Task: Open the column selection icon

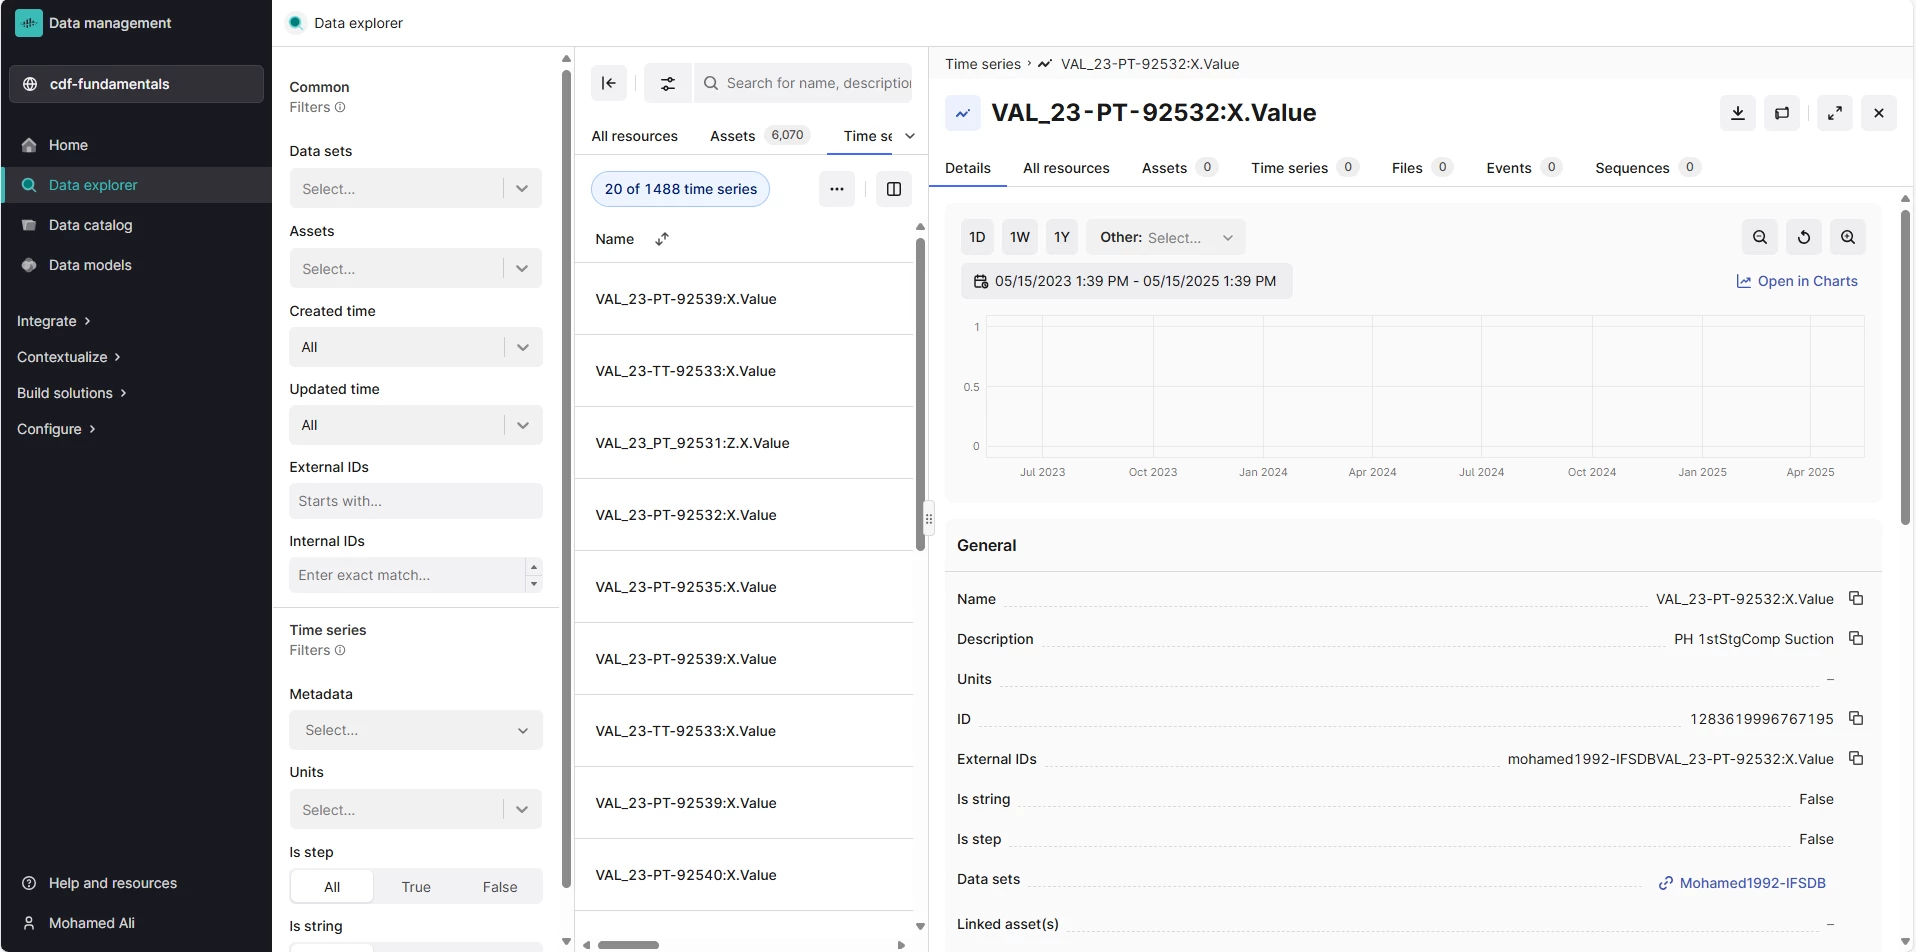Action: click(x=894, y=189)
